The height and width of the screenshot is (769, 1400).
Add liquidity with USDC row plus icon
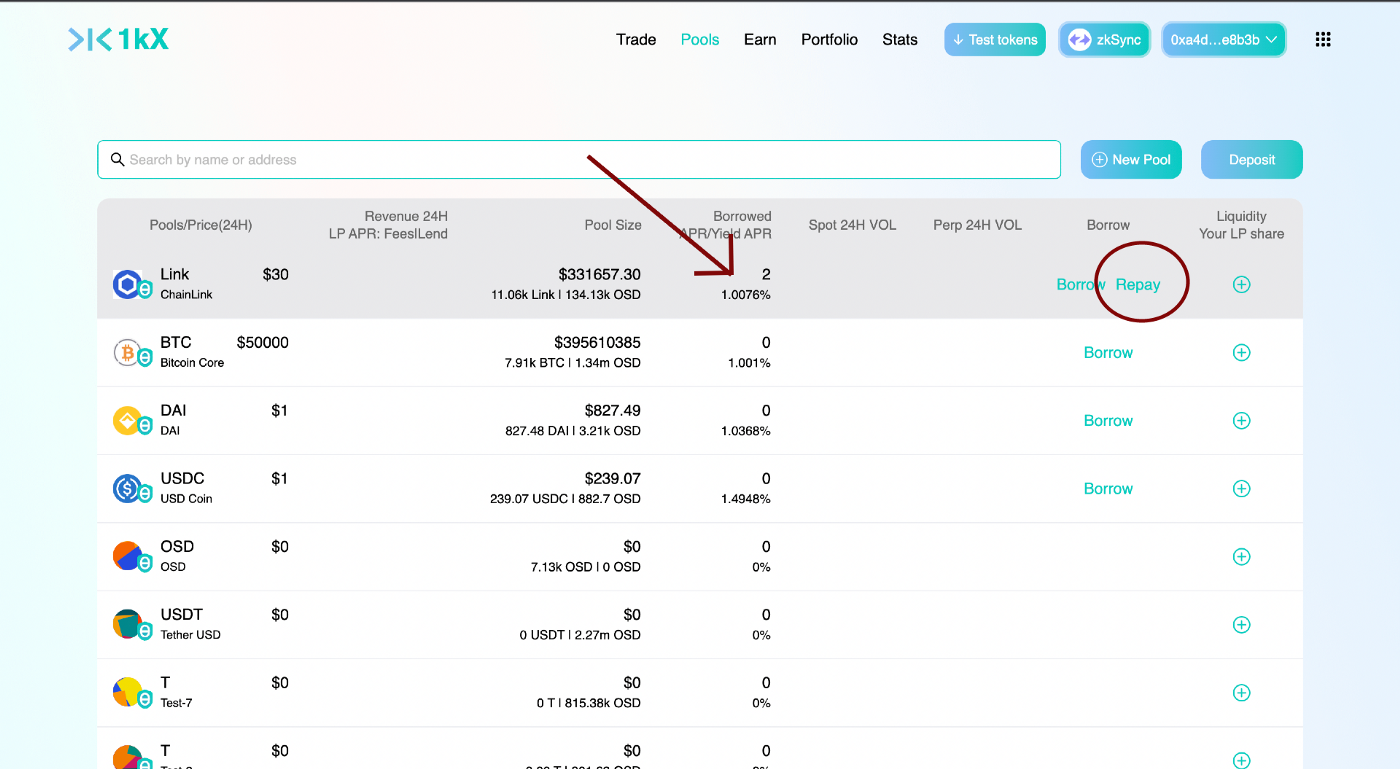coord(1241,488)
